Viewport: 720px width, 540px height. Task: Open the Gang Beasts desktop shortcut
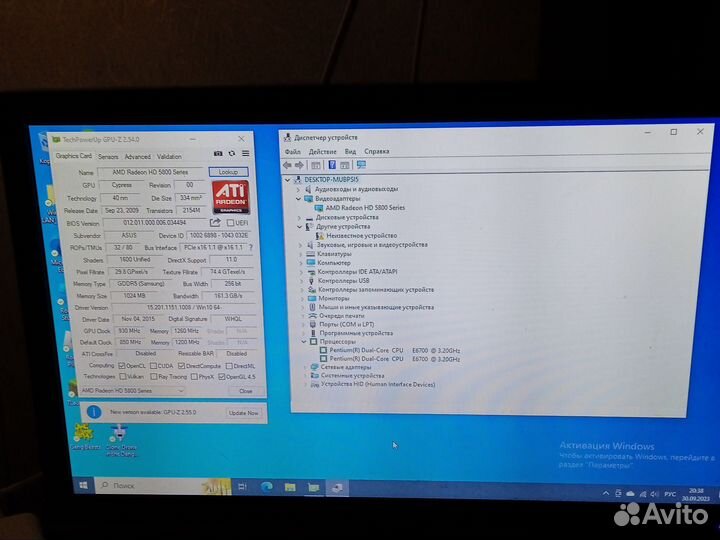coord(84,436)
